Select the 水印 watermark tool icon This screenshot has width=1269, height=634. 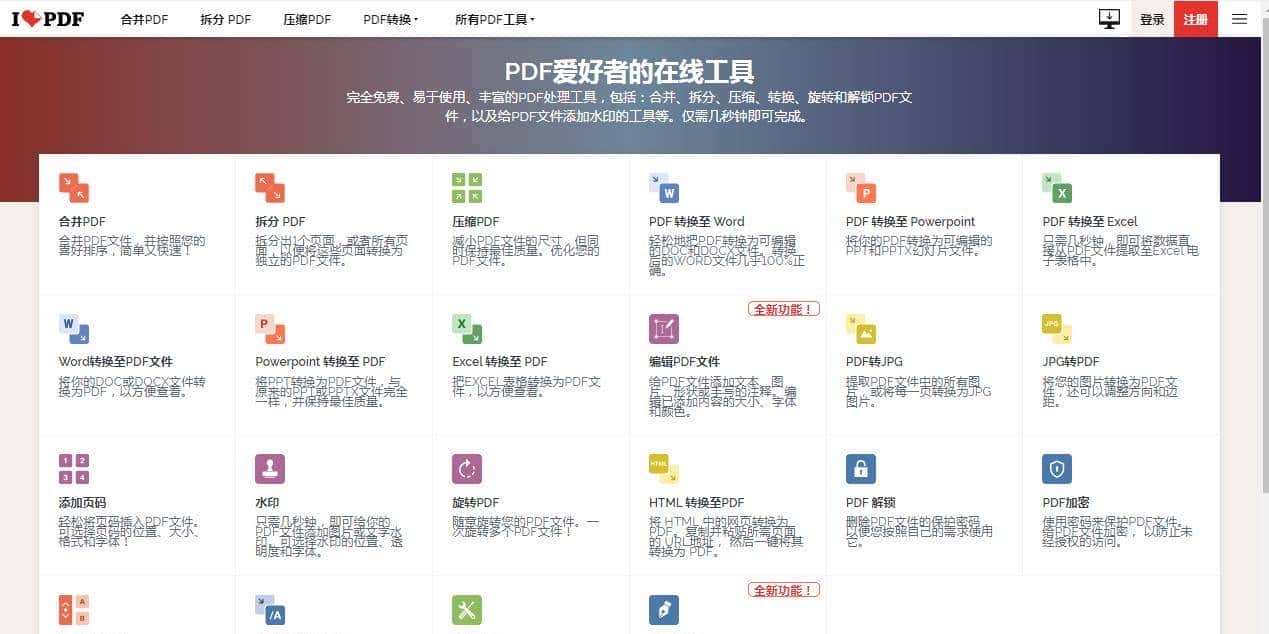268,467
